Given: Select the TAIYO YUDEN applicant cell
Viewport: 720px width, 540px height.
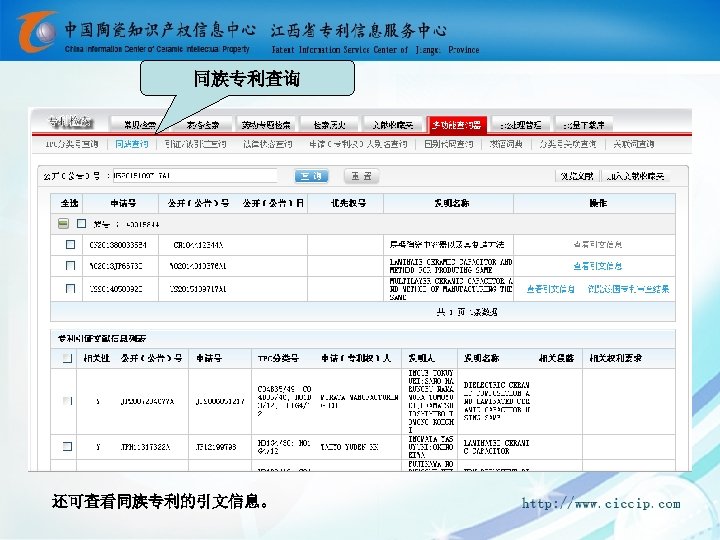Looking at the screenshot, I should 349,446.
